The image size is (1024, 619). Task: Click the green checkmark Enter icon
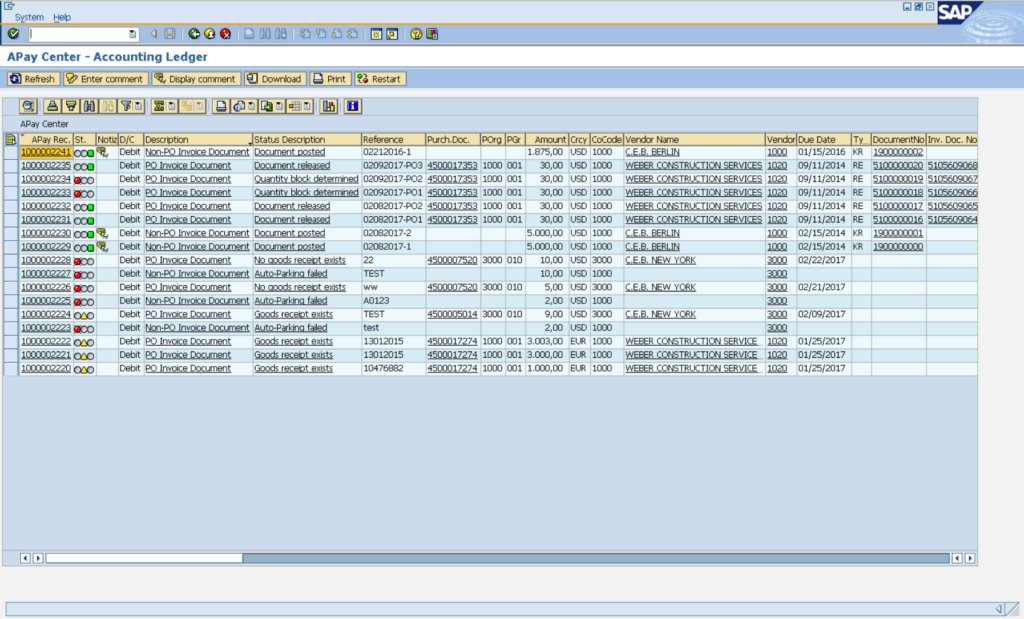coord(13,34)
